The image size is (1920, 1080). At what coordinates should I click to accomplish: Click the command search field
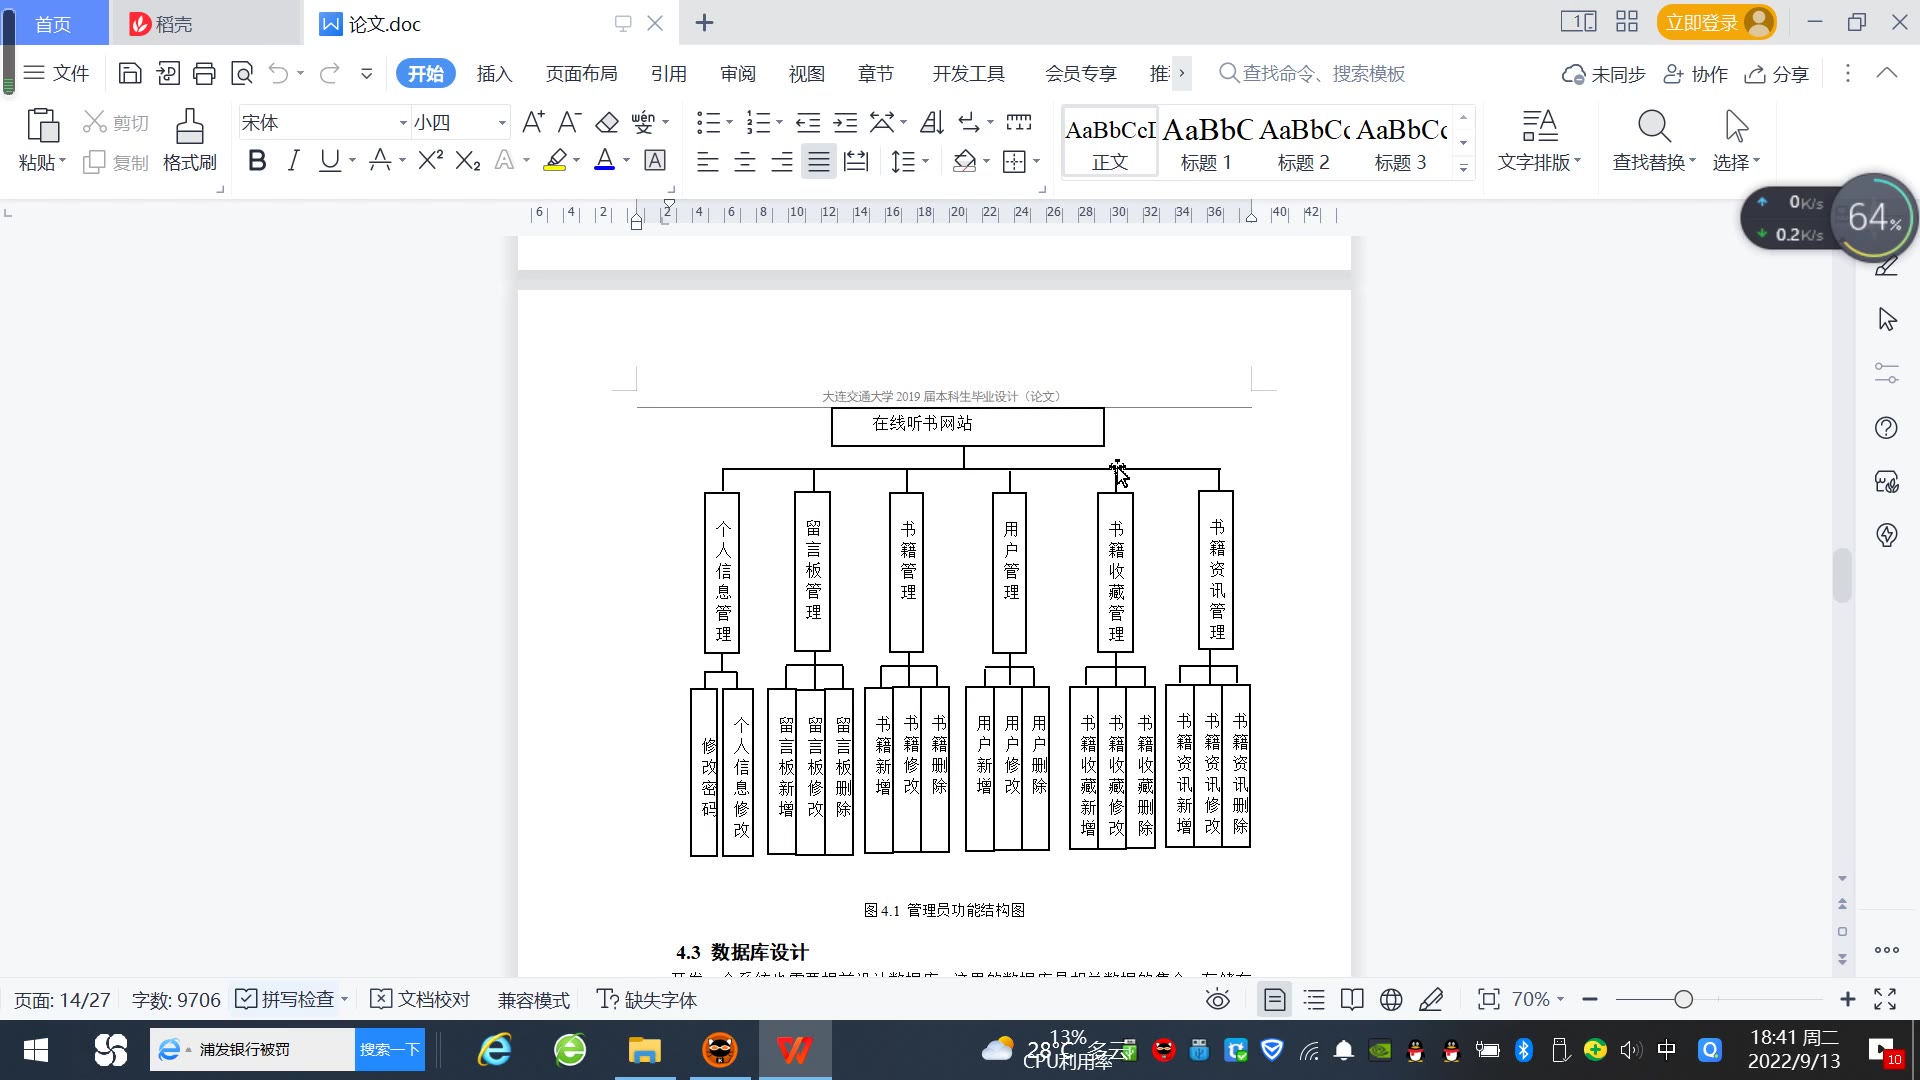click(1312, 73)
